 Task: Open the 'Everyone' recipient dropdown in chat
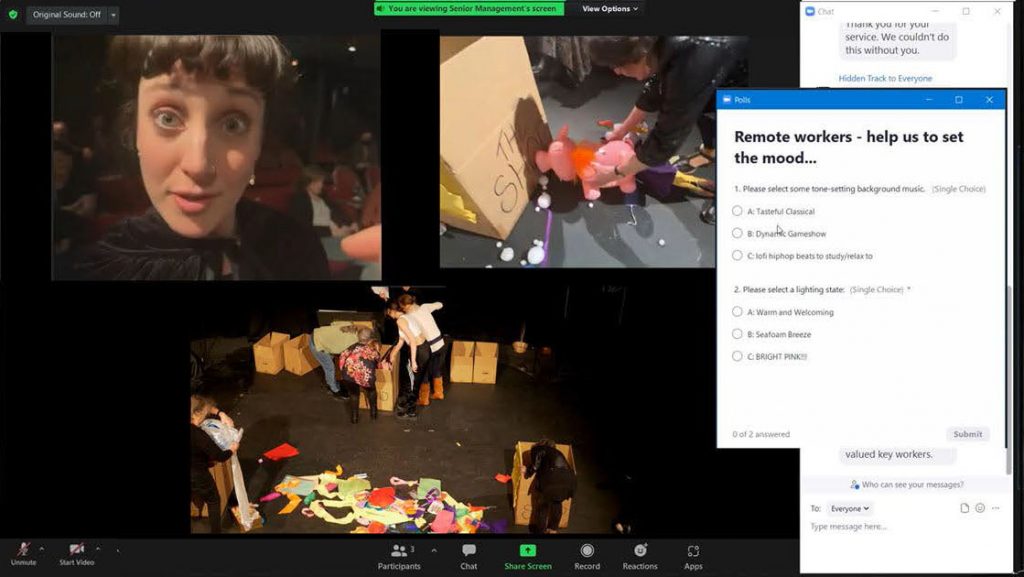pos(850,508)
